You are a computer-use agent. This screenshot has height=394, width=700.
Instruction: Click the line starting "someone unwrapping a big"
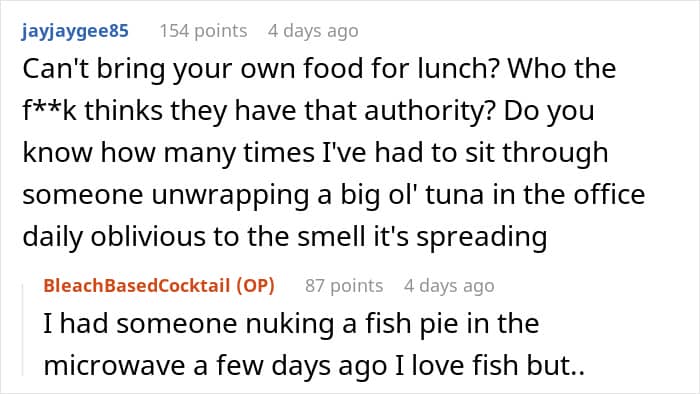coord(333,195)
